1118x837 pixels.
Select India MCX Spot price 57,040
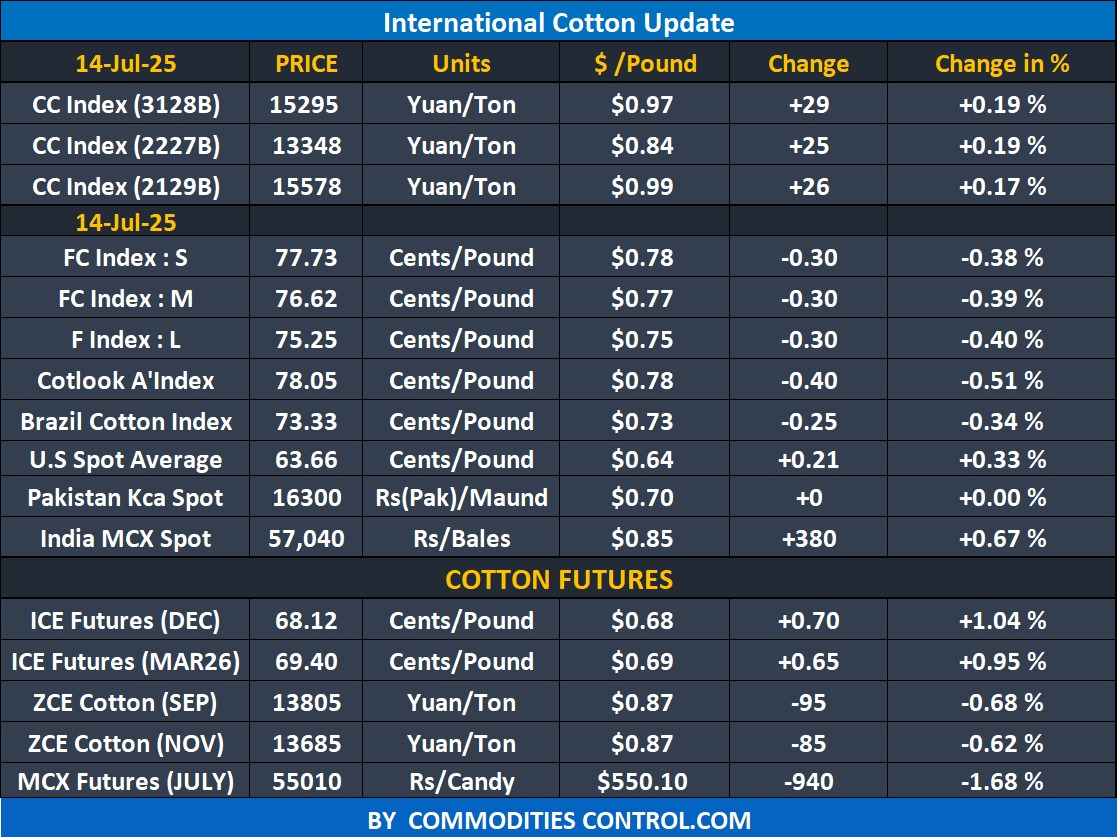coord(306,539)
